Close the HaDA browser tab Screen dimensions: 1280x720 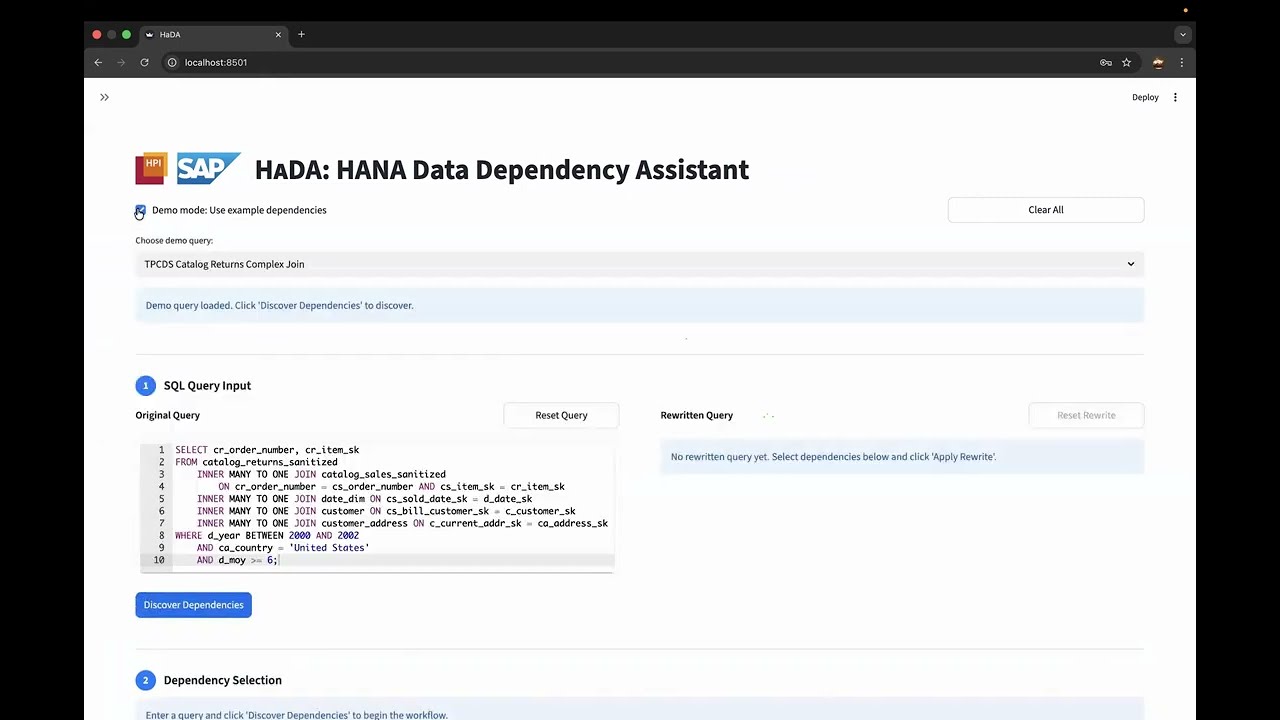point(278,34)
